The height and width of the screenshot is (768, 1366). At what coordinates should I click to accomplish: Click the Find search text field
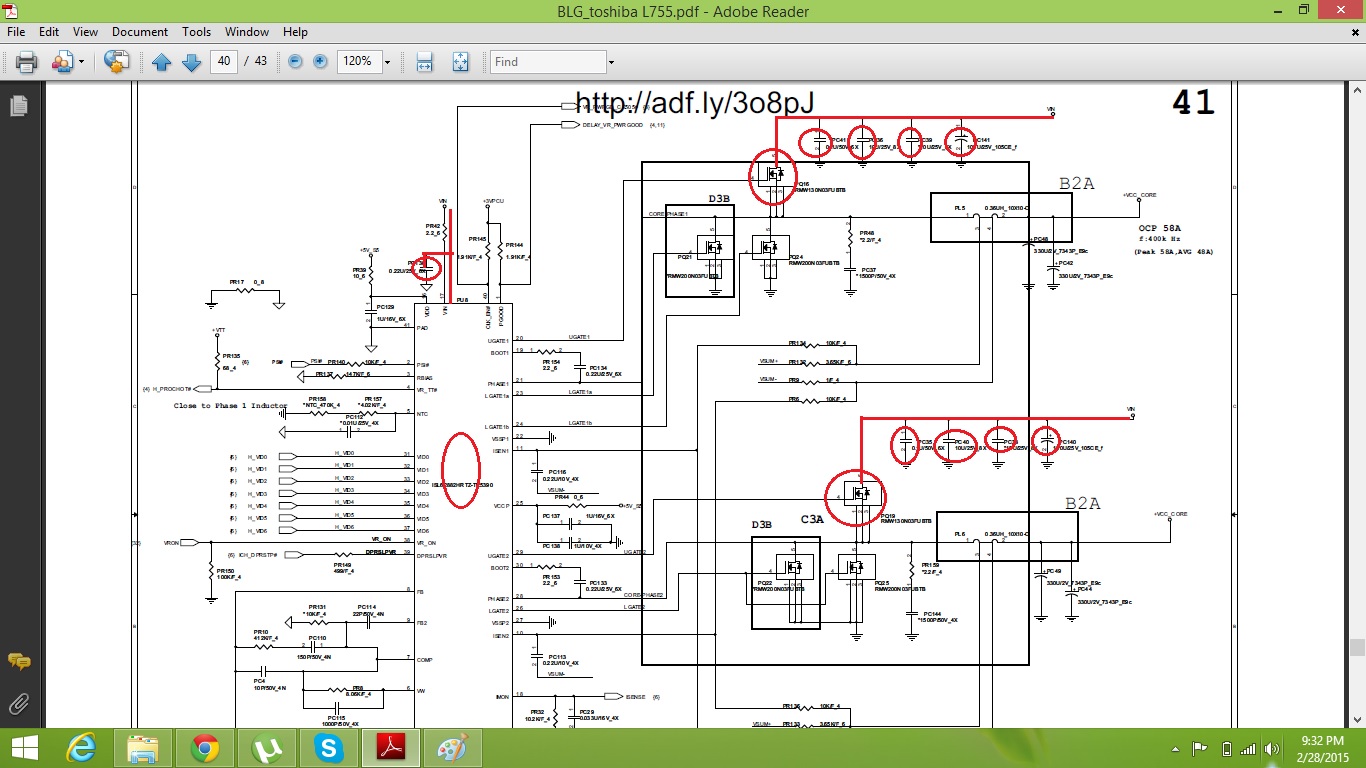547,62
